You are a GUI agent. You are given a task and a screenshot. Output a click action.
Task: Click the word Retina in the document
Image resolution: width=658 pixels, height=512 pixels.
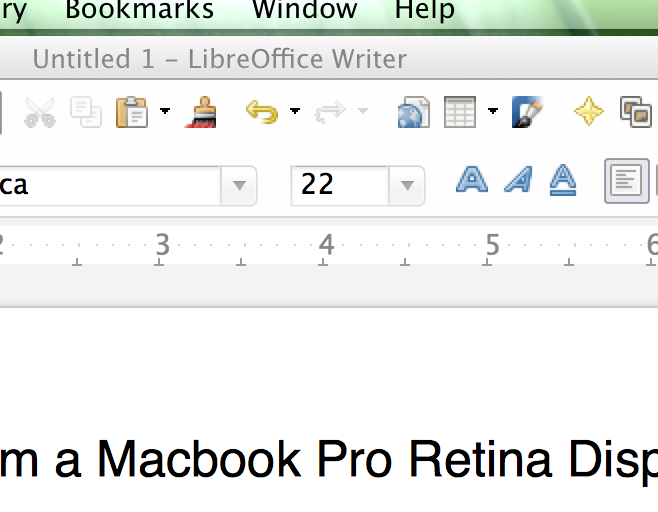(480, 459)
